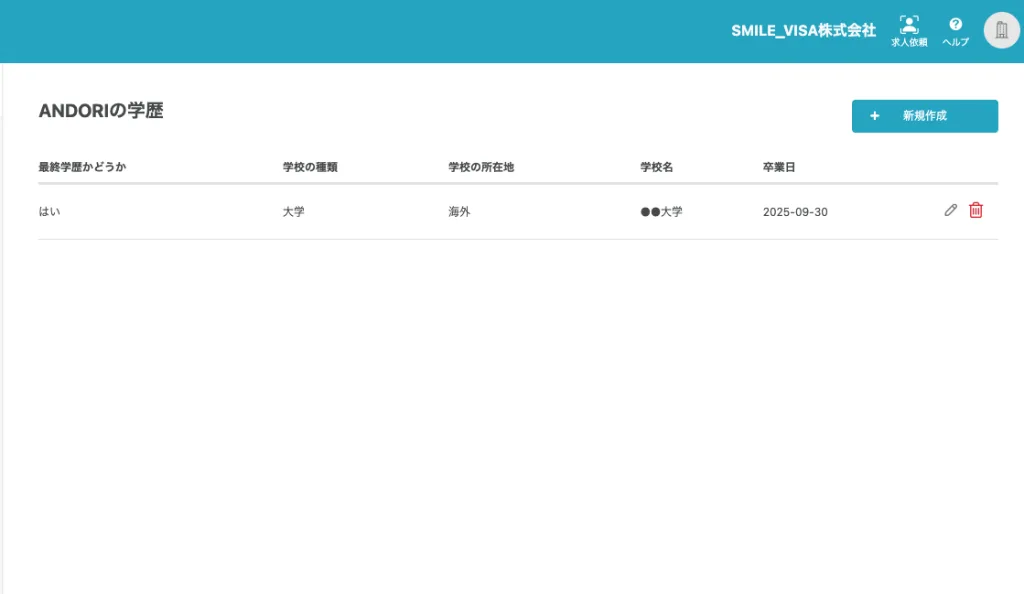This screenshot has height=594, width=1024.
Task: Click the 学校の所在地 column header
Action: (x=481, y=167)
